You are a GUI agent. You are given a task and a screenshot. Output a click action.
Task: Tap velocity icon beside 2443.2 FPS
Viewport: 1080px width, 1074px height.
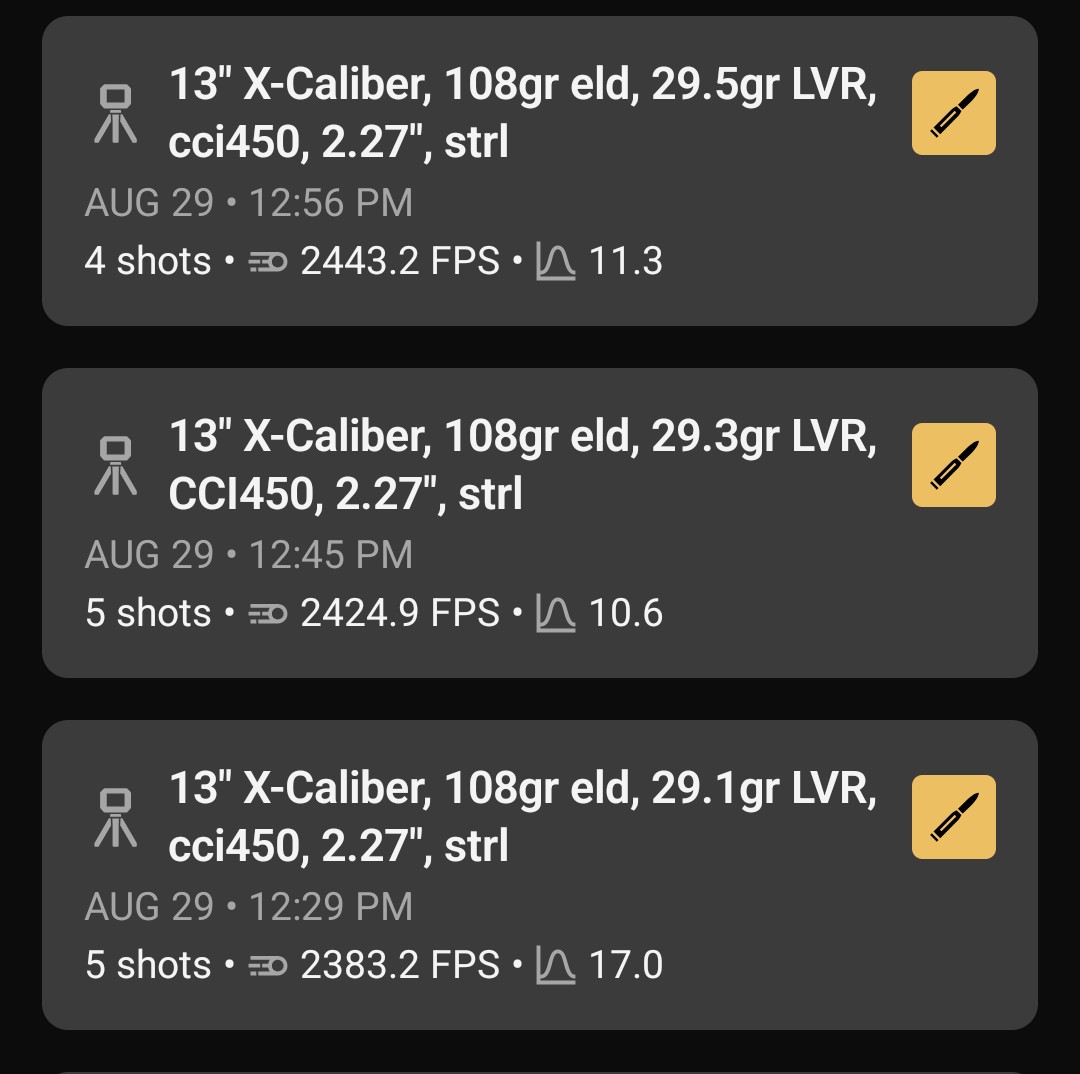[x=267, y=262]
